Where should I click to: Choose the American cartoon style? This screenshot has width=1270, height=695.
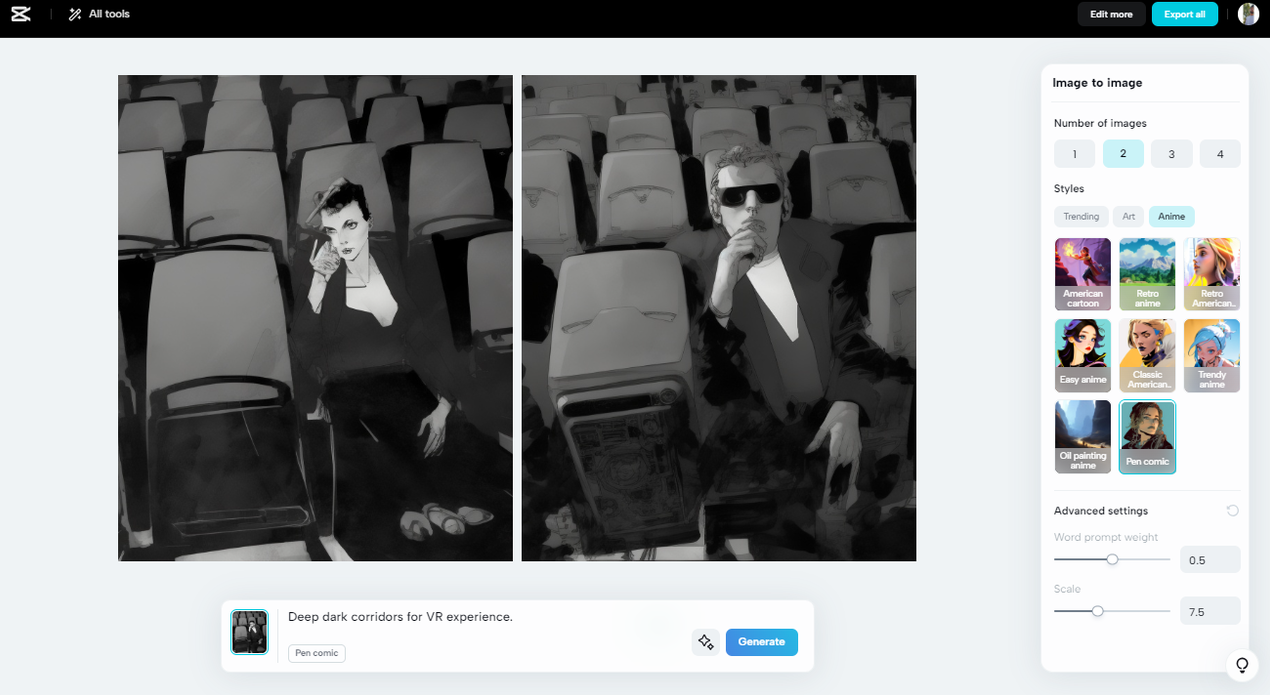[1083, 274]
